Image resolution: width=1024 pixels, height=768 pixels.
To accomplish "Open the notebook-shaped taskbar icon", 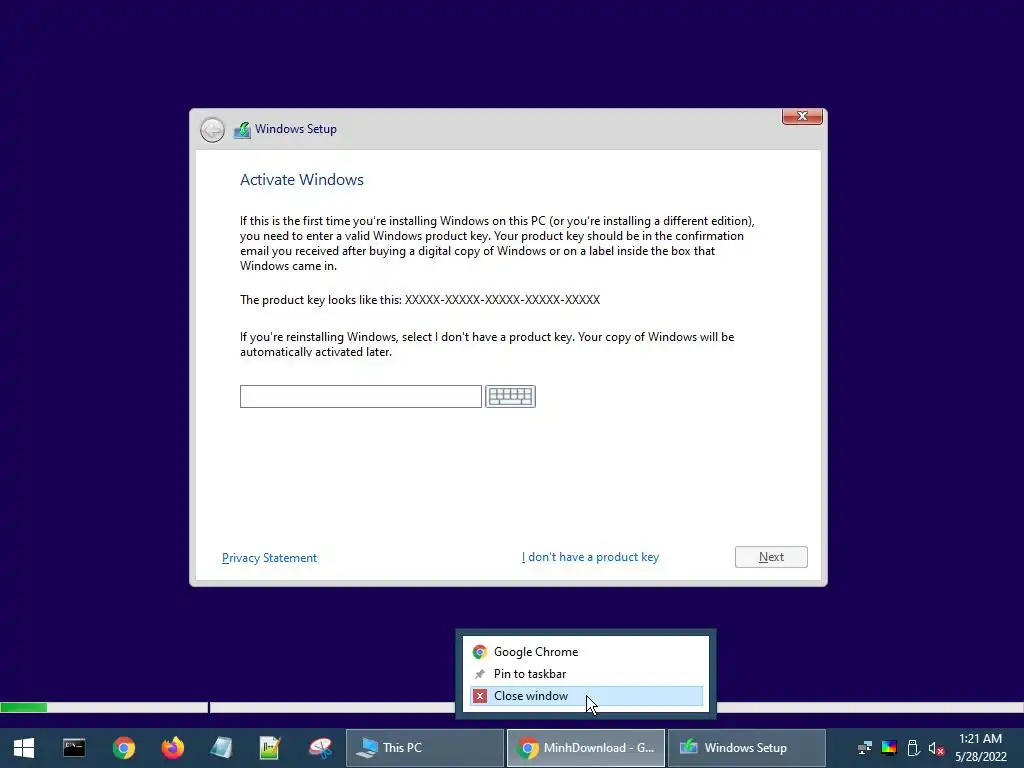I will tap(221, 748).
